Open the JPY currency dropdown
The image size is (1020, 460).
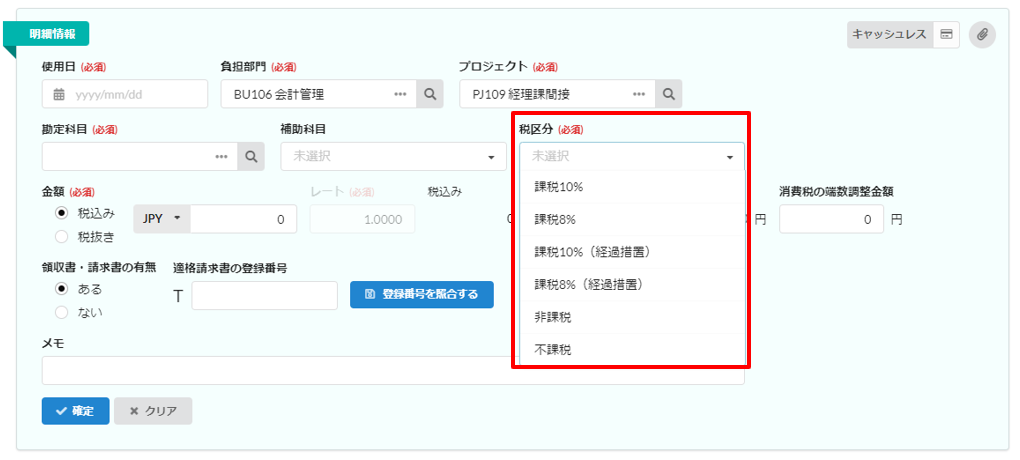point(161,219)
